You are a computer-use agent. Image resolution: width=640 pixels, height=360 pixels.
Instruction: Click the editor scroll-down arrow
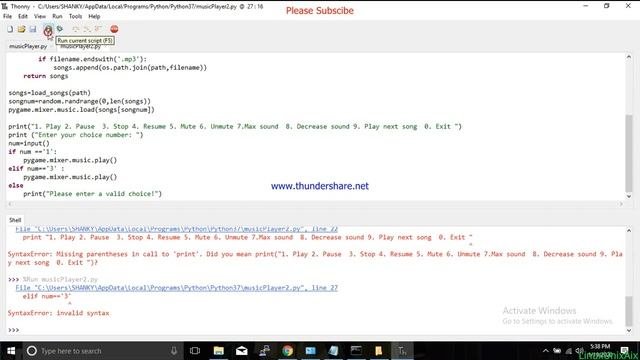tap(629, 196)
